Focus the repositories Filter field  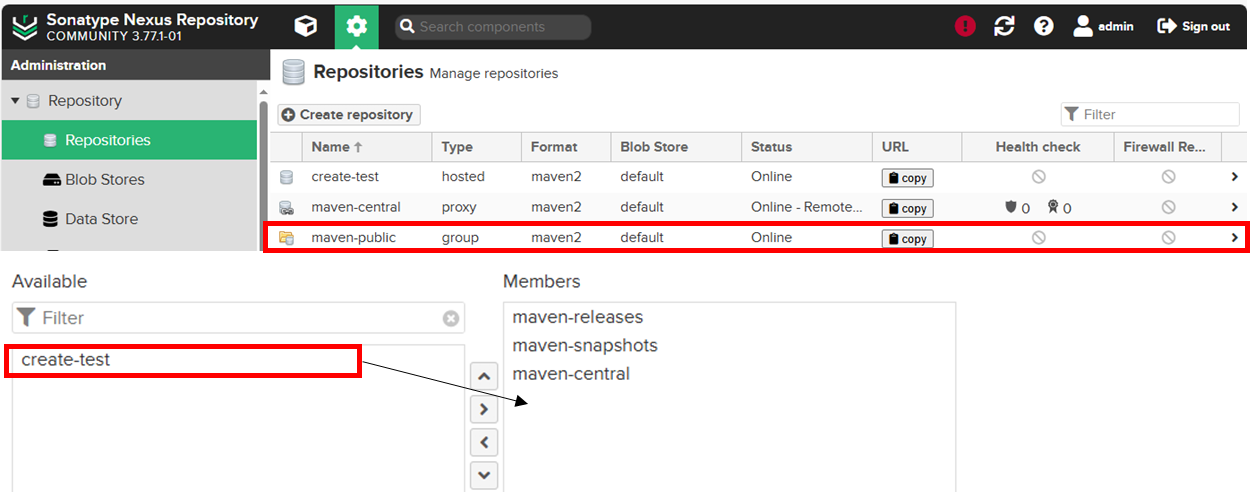pyautogui.click(x=1150, y=114)
